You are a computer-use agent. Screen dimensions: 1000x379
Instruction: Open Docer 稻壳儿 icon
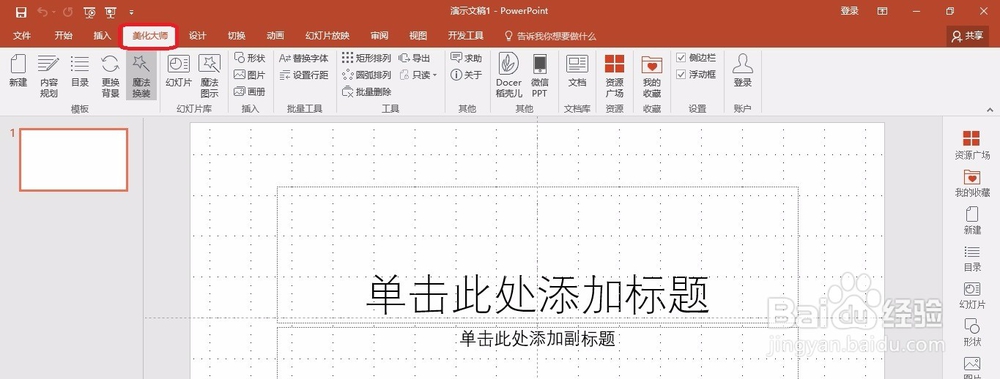coord(509,76)
